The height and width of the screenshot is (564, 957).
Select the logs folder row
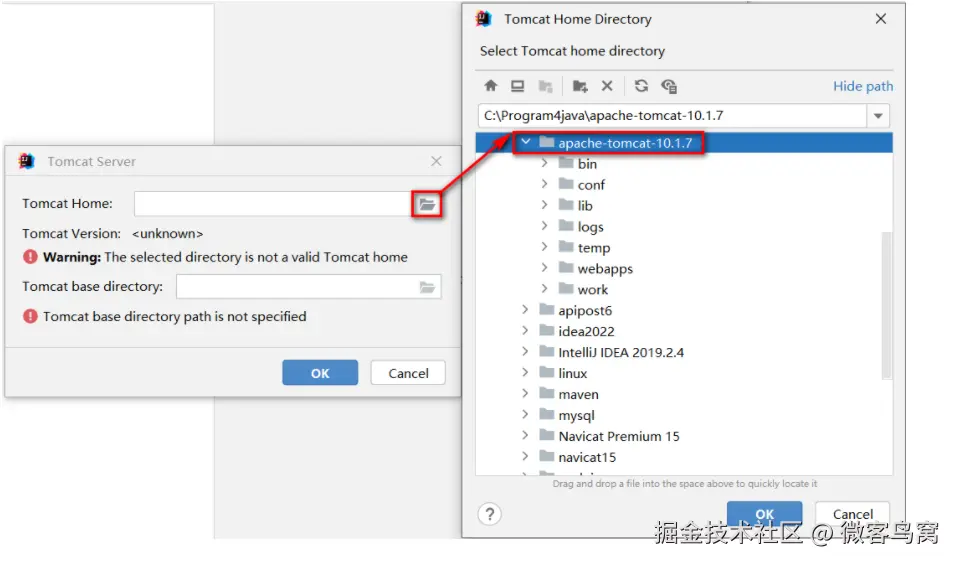(x=684, y=226)
